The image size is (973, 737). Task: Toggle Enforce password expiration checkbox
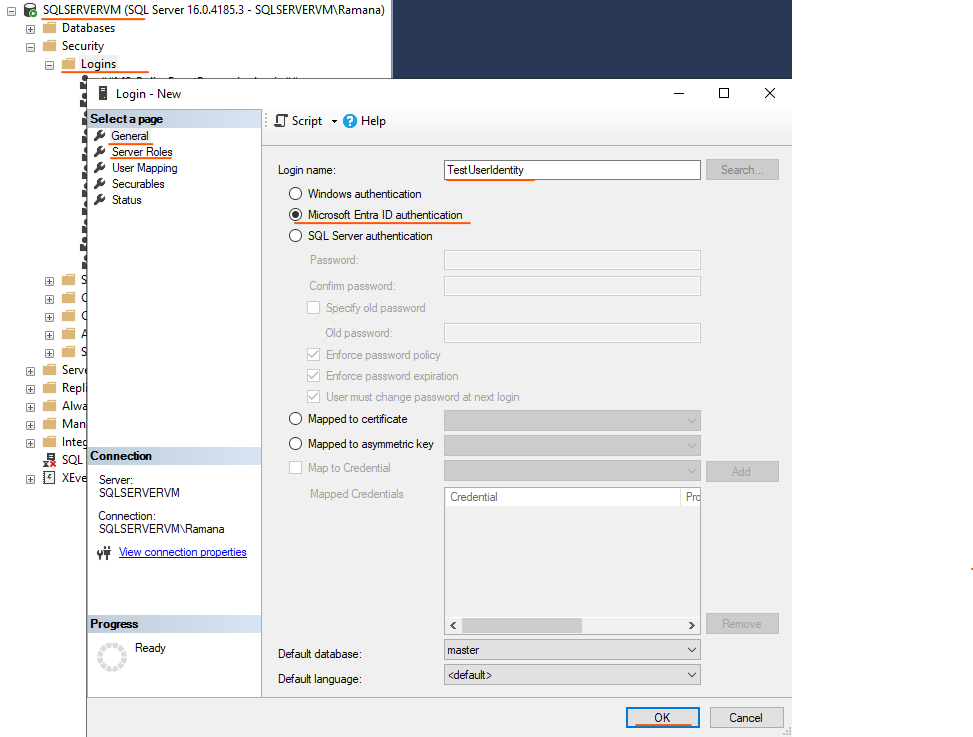314,376
